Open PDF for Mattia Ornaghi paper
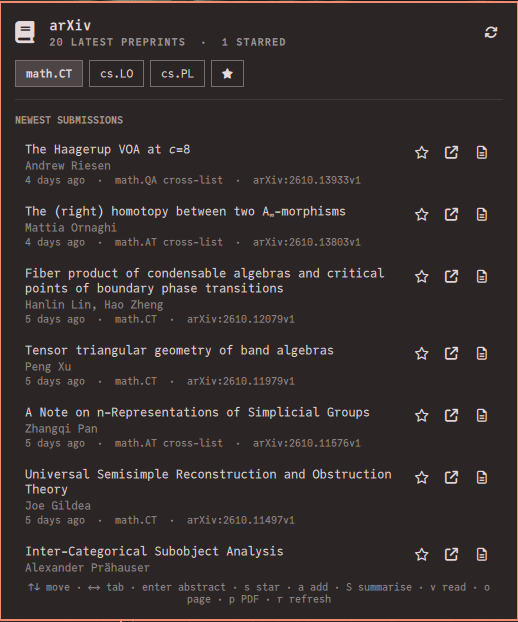 (x=482, y=215)
